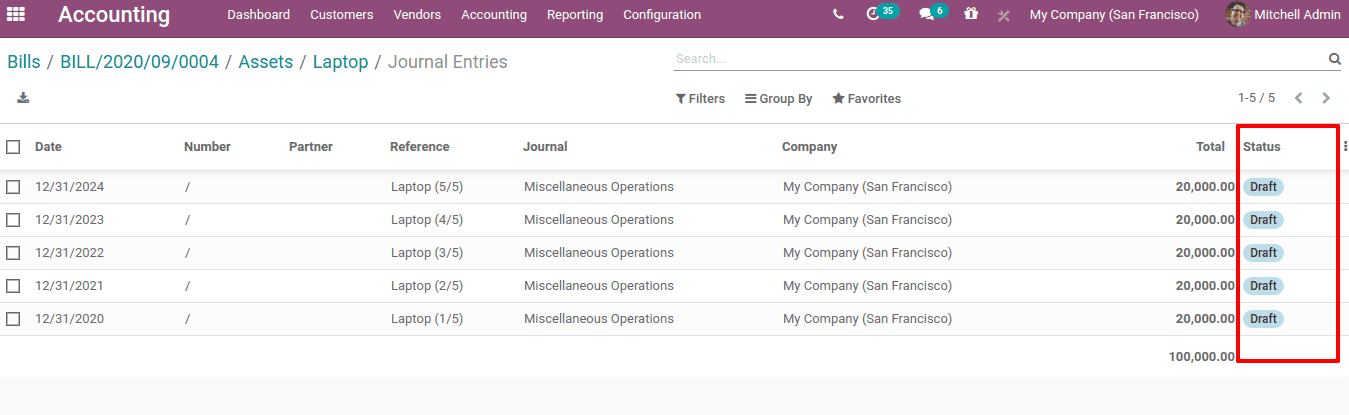This screenshot has height=415, width=1349.
Task: Click the export download icon
Action: 24,98
